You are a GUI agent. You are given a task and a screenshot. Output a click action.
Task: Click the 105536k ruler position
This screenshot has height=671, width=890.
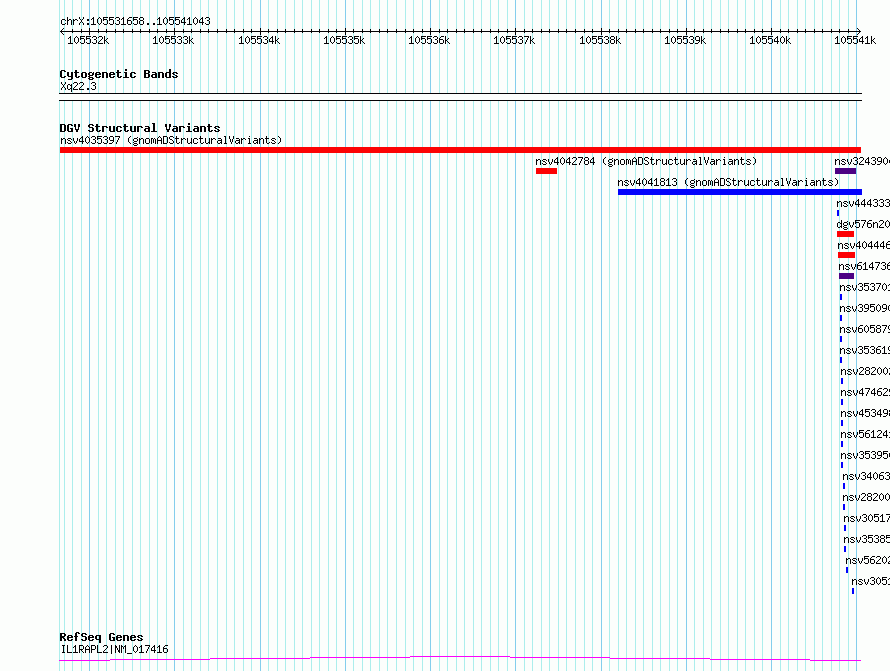pyautogui.click(x=429, y=40)
